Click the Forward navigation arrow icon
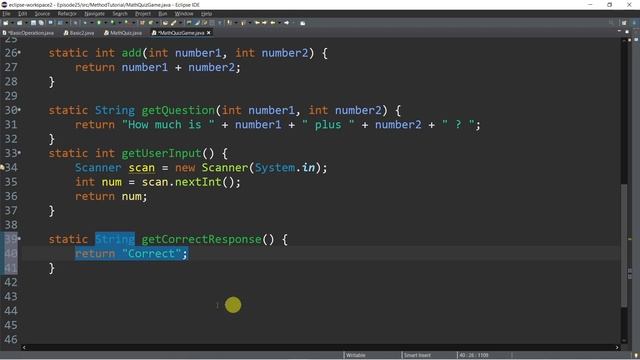The height and width of the screenshot is (360, 640). 286,23
